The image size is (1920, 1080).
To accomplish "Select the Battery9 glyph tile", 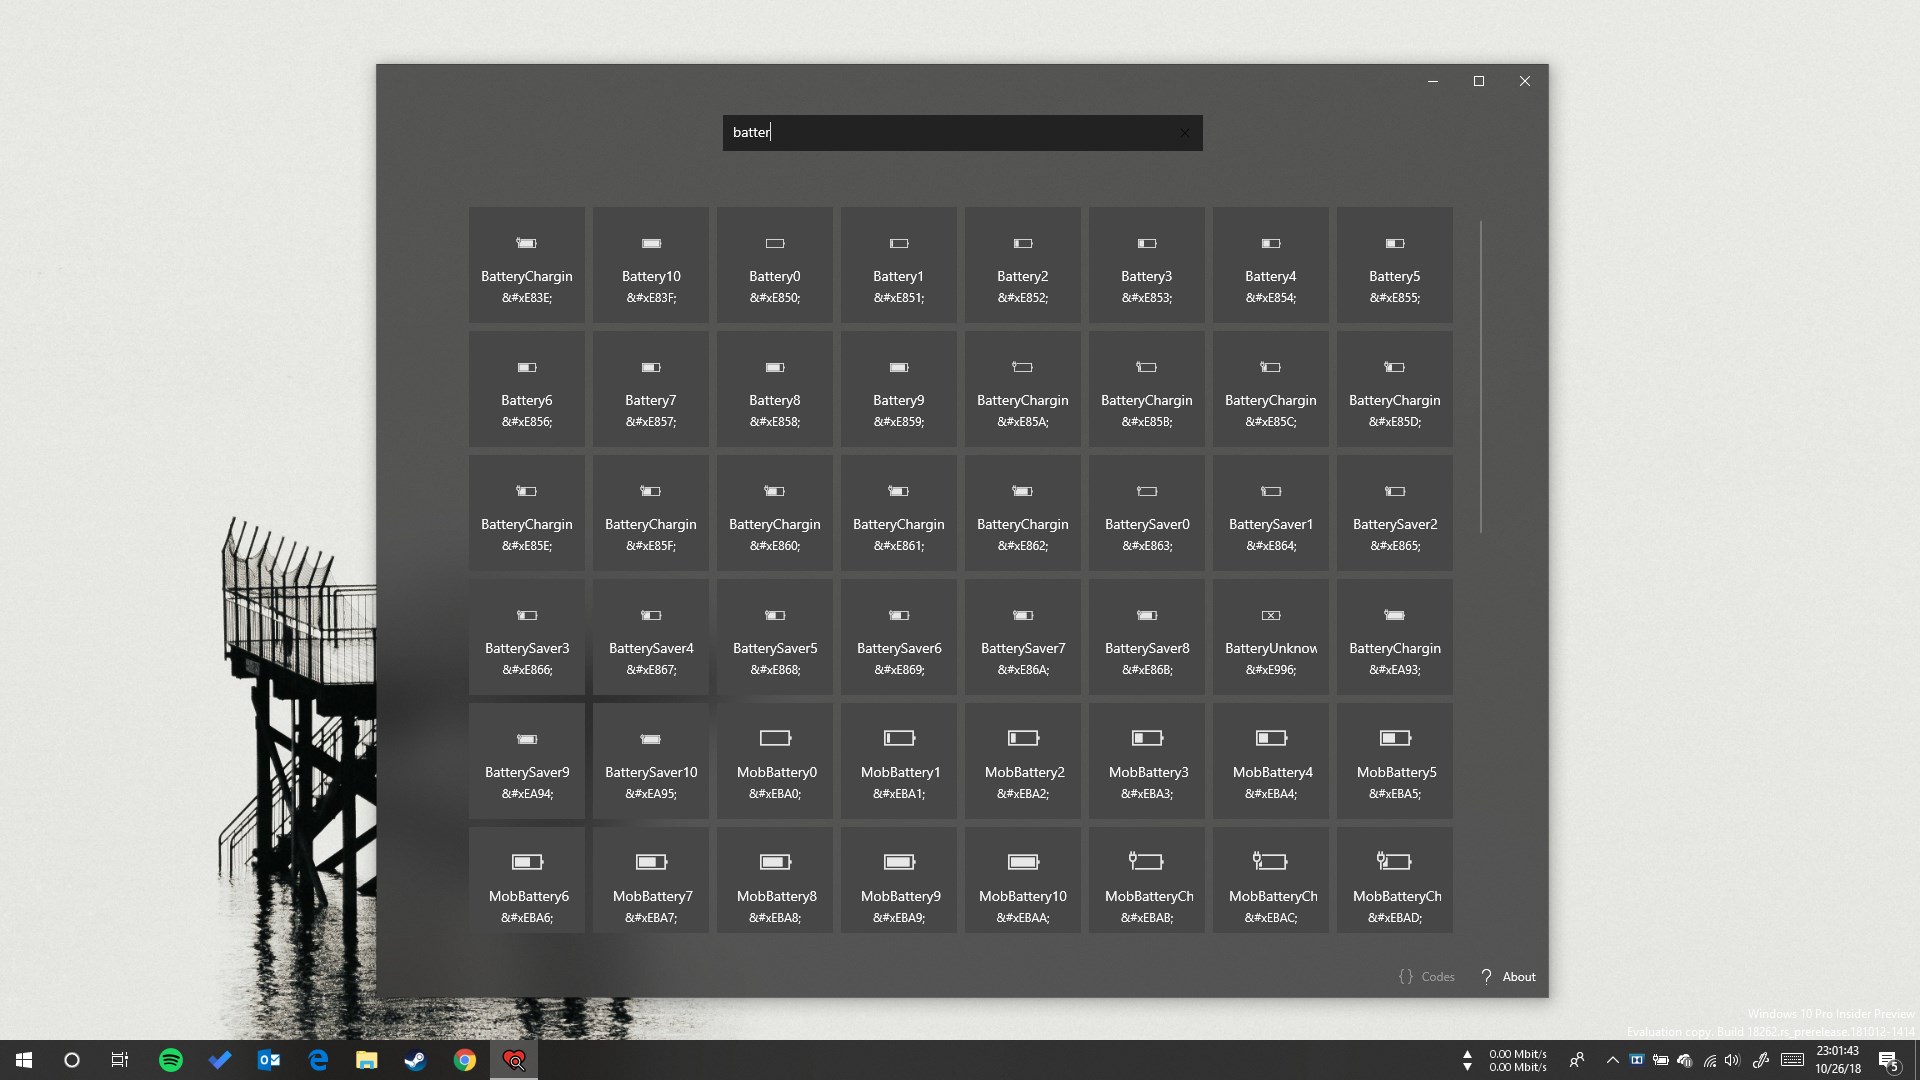I will (898, 389).
